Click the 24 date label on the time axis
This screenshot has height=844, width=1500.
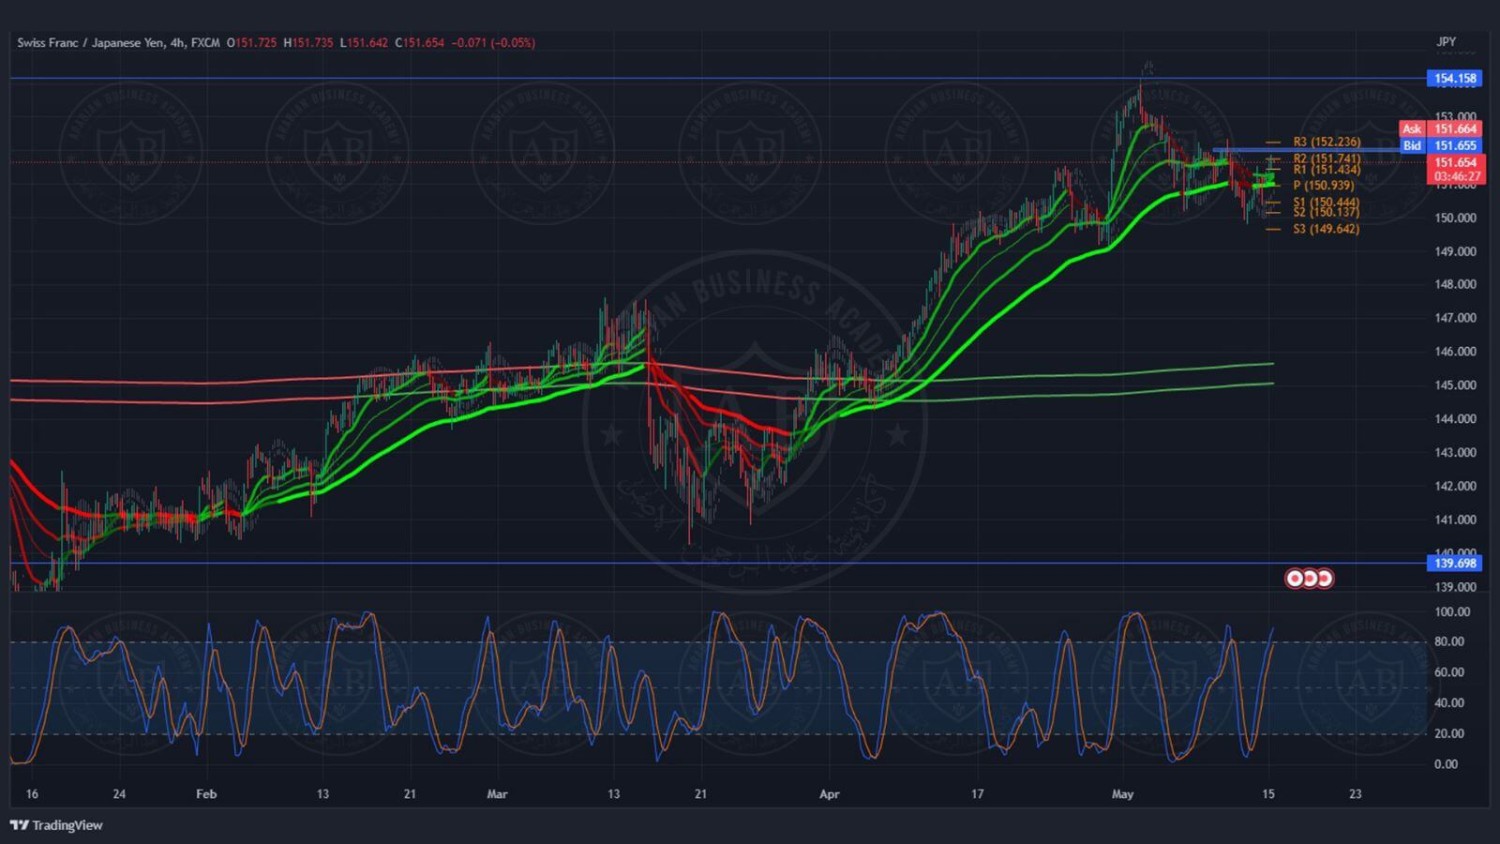119,794
